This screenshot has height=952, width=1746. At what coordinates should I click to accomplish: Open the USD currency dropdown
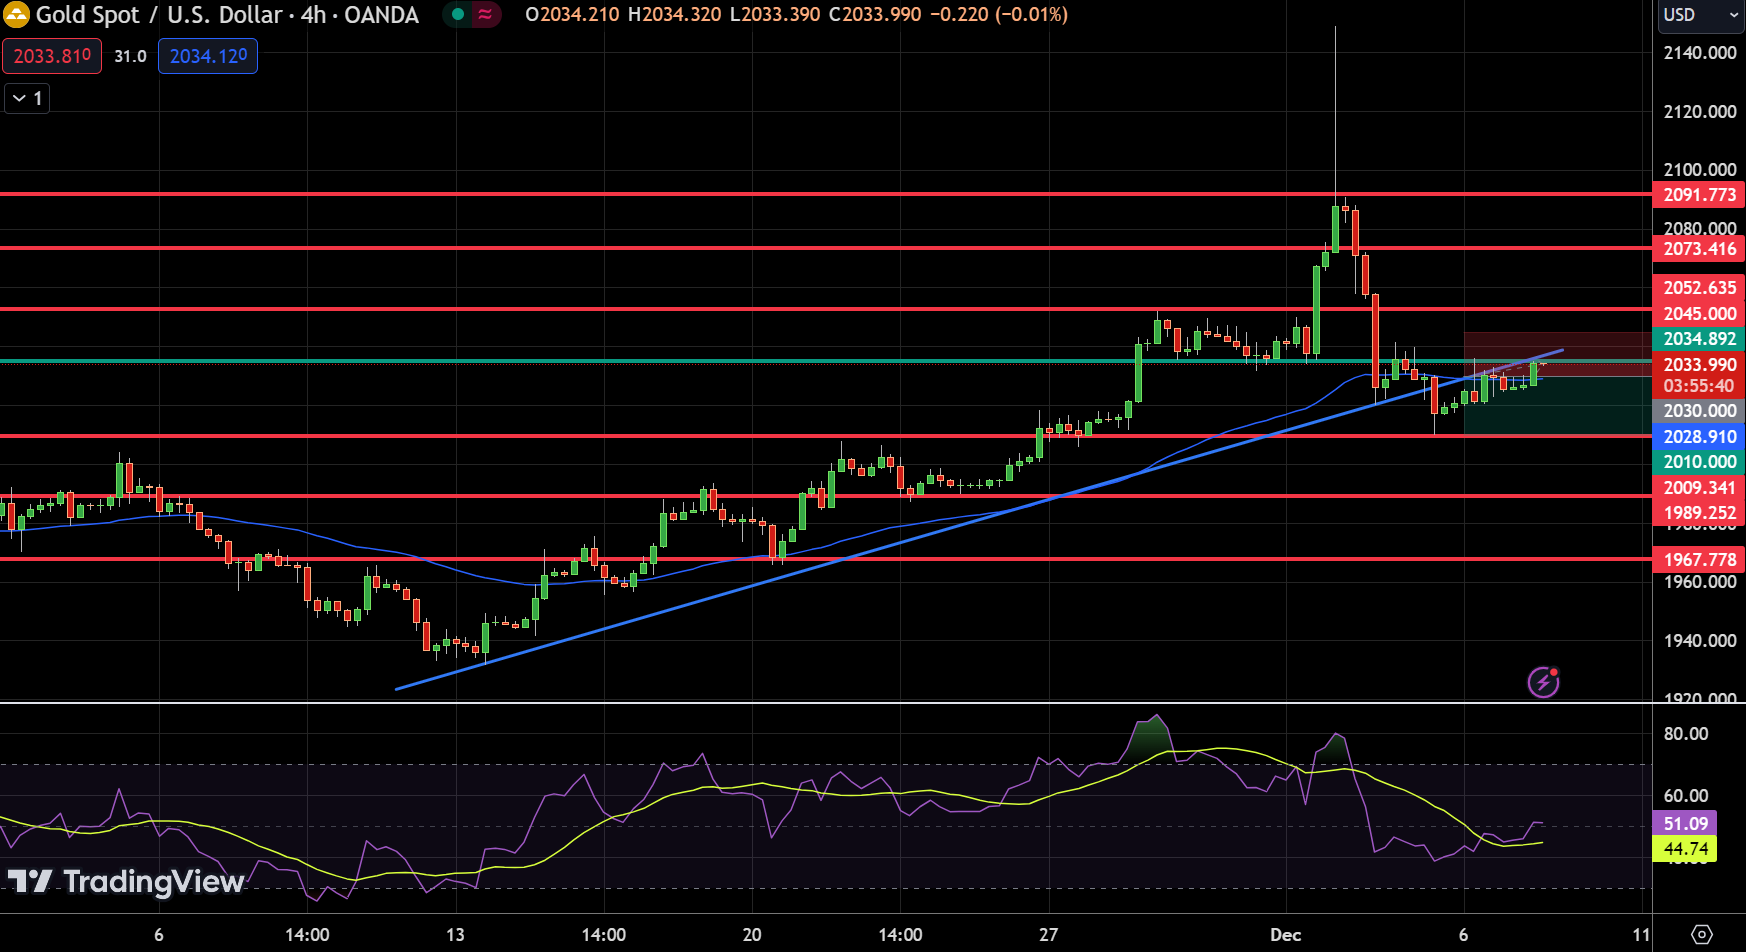click(1700, 15)
